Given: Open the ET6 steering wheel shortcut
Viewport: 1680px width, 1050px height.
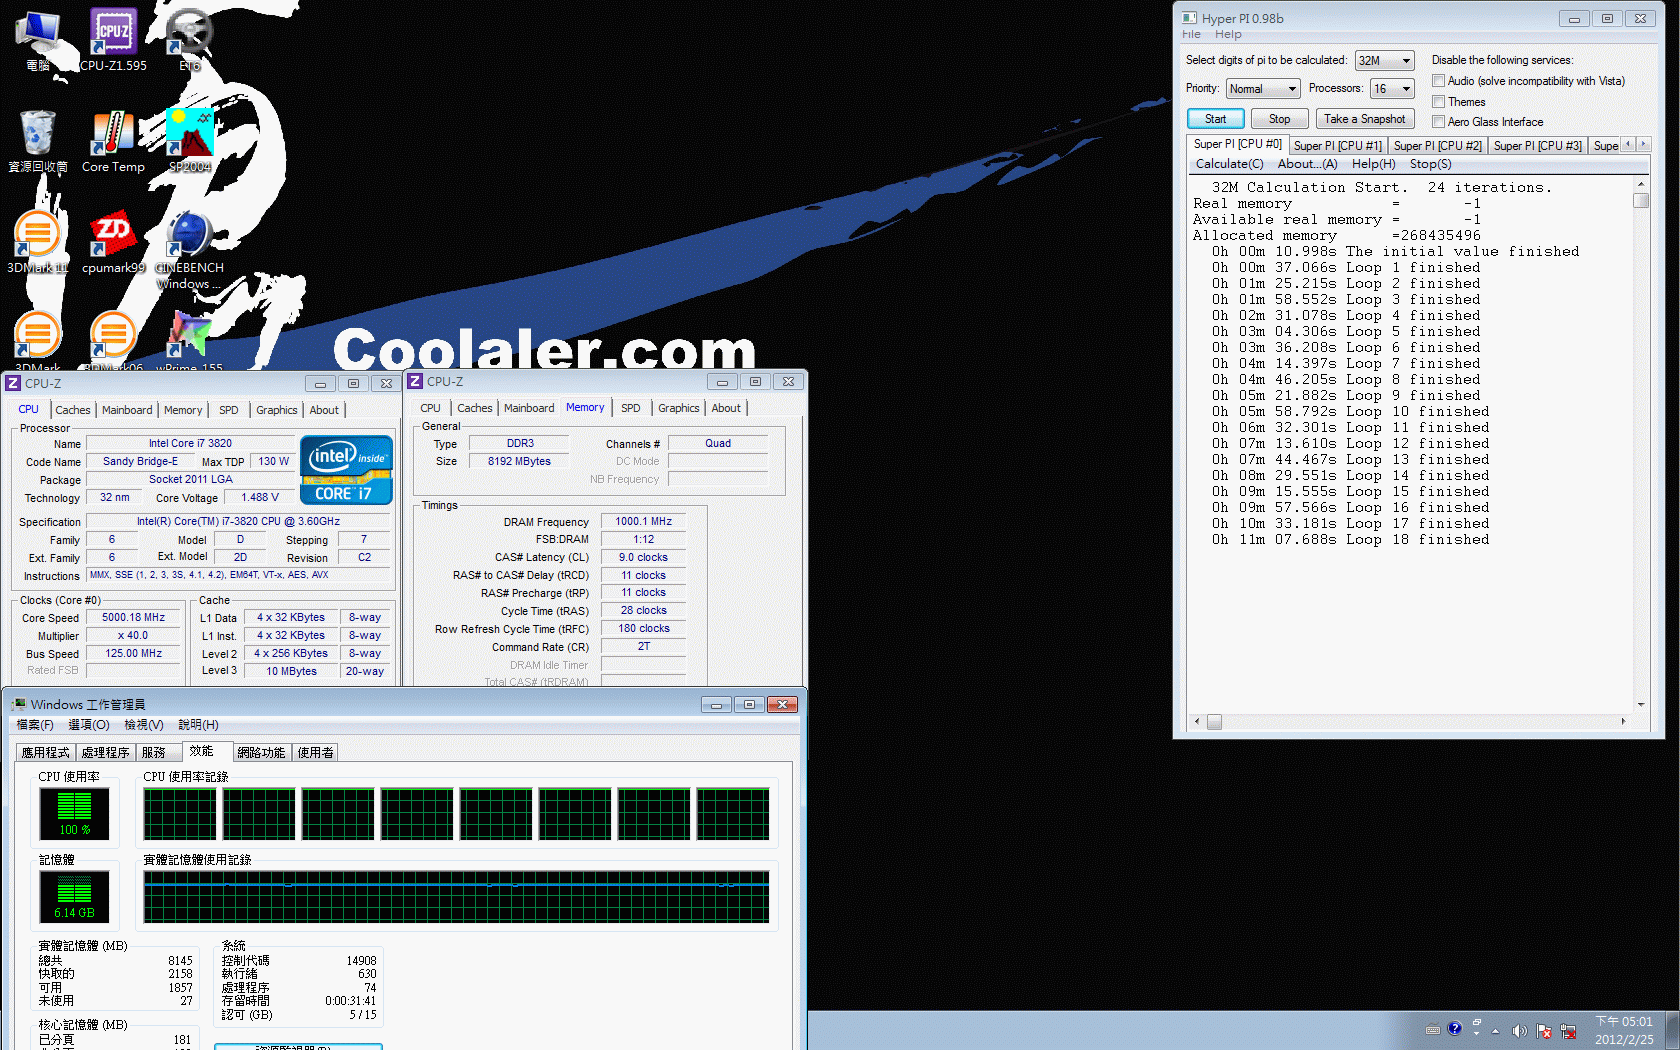Looking at the screenshot, I should coord(189,40).
